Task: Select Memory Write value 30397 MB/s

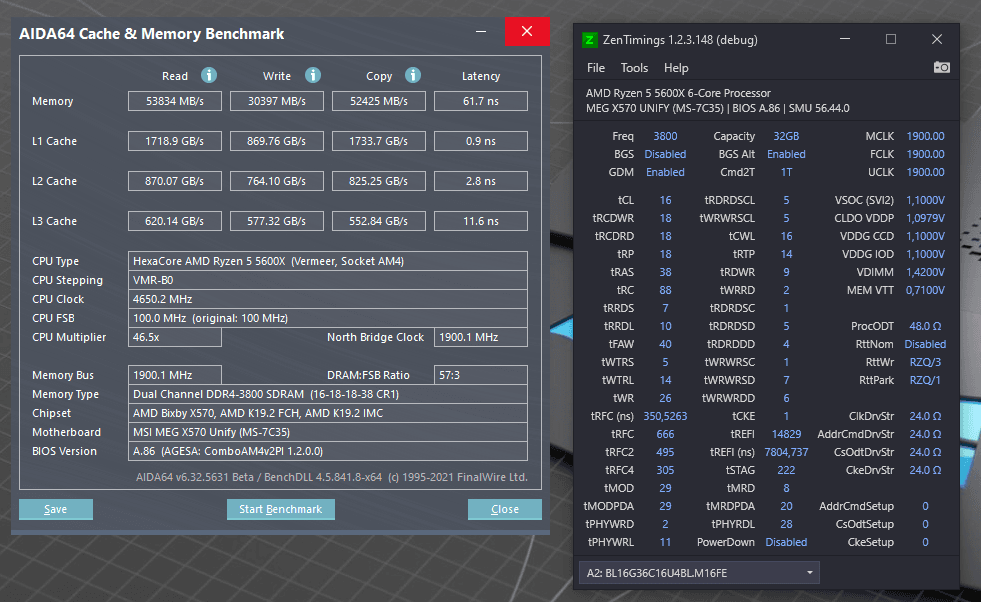Action: pyautogui.click(x=277, y=101)
